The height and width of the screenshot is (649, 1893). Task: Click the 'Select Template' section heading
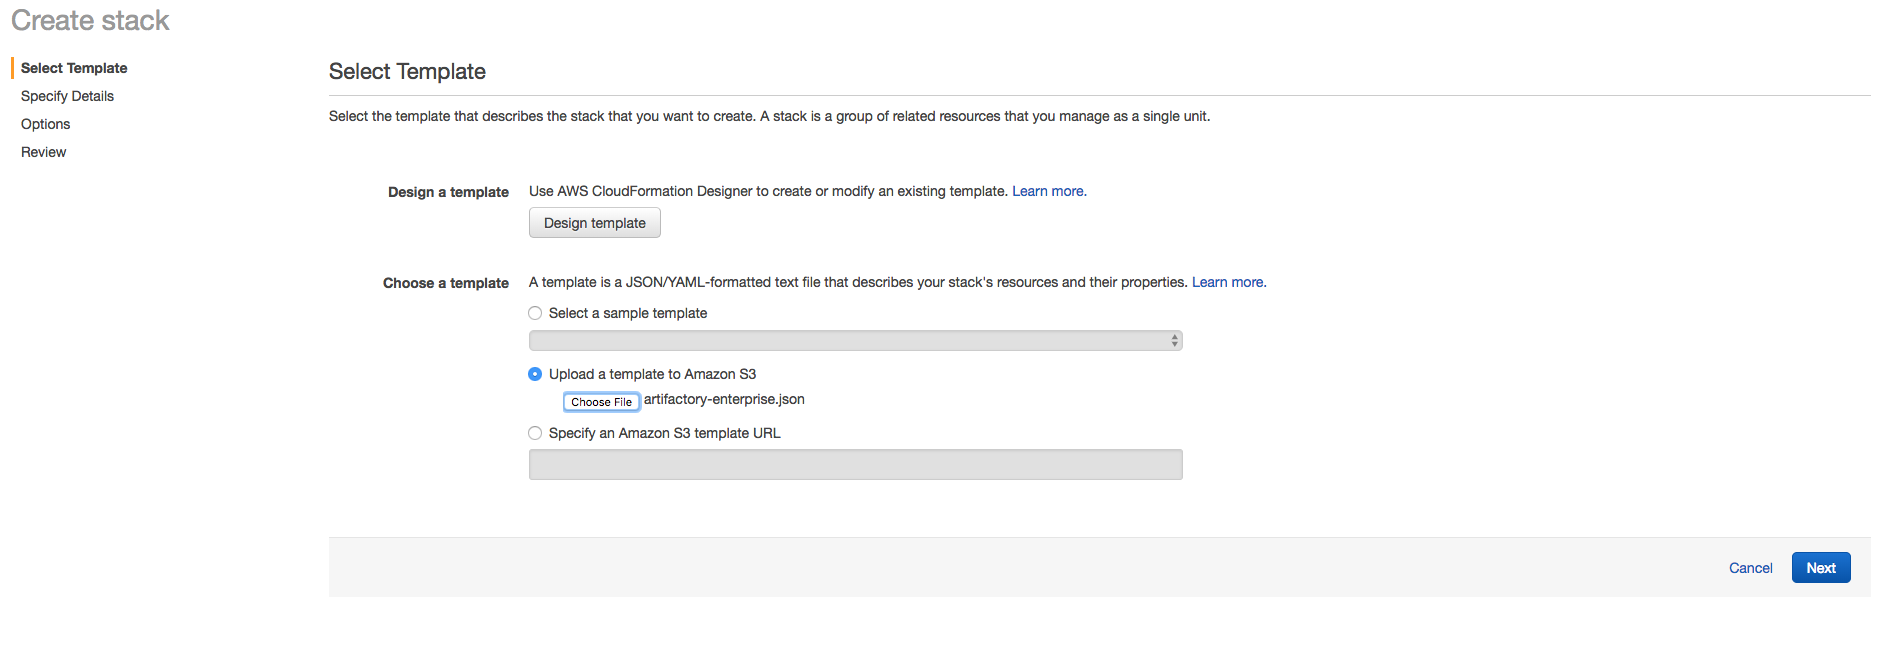click(x=407, y=72)
